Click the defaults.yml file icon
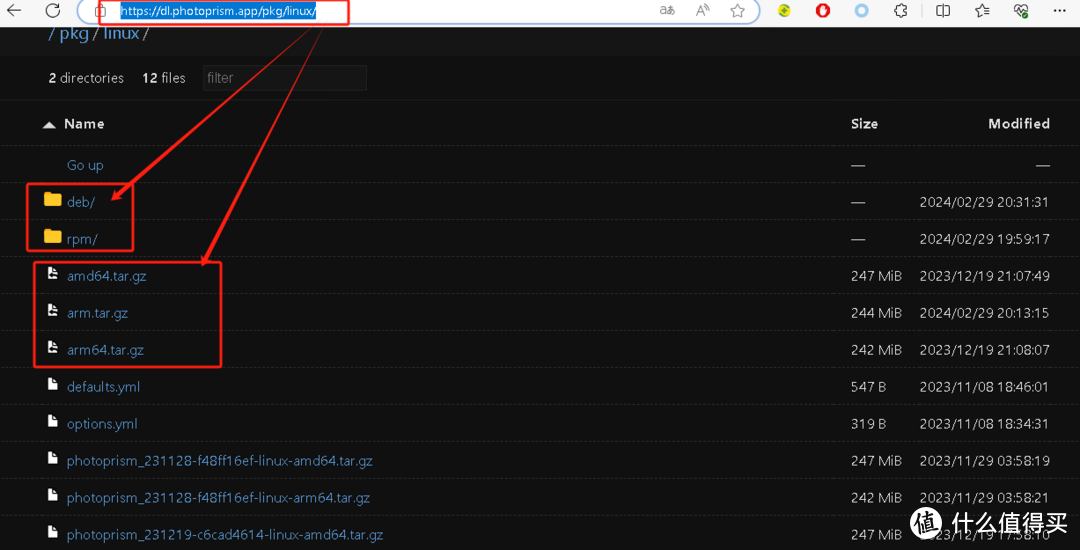This screenshot has height=550, width=1080. click(52, 385)
